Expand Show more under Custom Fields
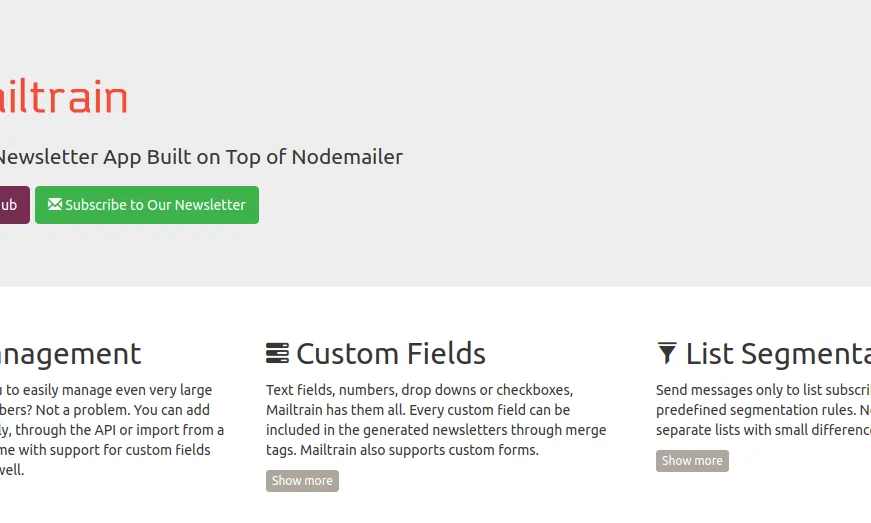The height and width of the screenshot is (523, 871). click(x=302, y=481)
